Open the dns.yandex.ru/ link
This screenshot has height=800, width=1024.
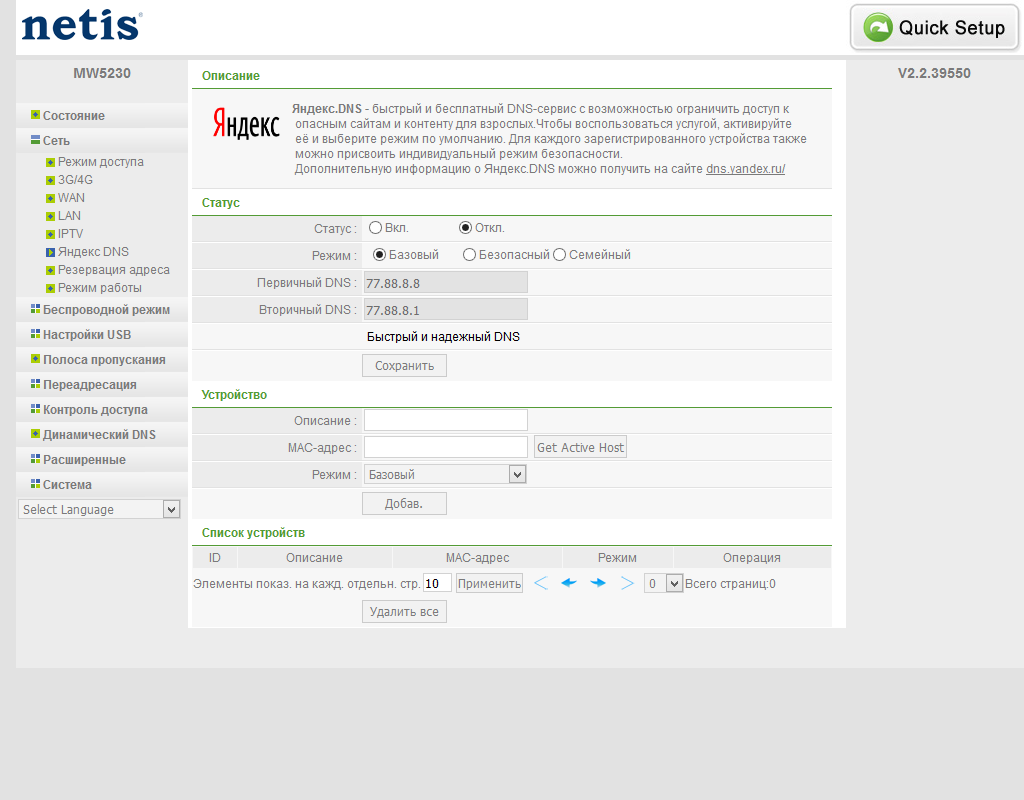click(745, 168)
